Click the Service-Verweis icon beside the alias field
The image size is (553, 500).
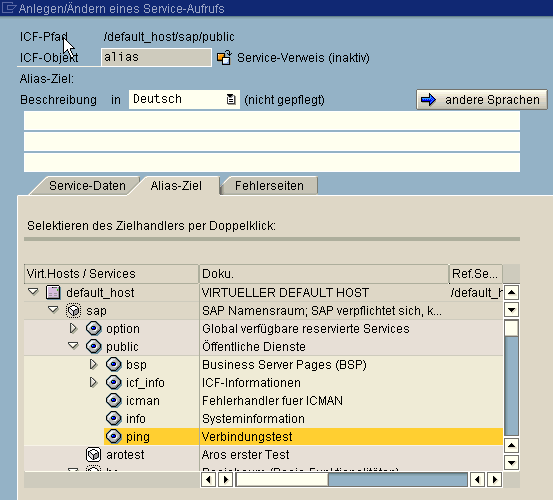pyautogui.click(x=224, y=57)
